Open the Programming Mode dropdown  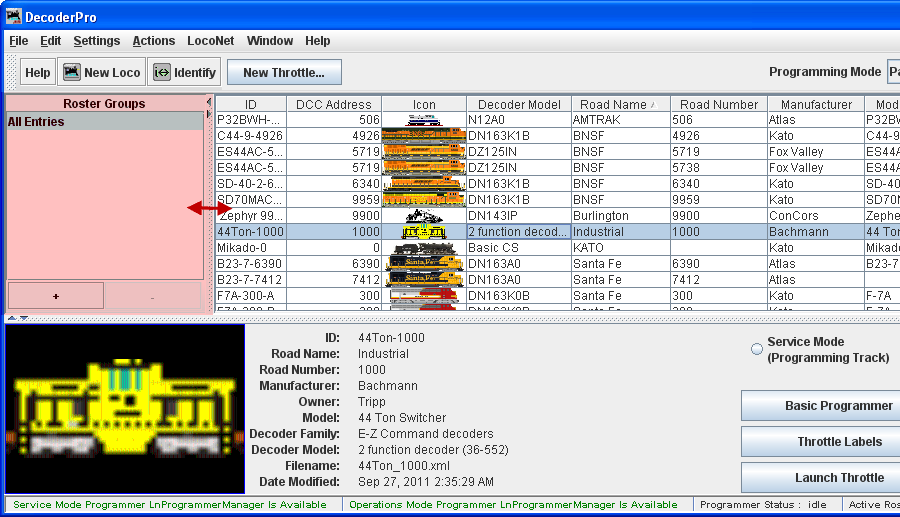click(892, 72)
